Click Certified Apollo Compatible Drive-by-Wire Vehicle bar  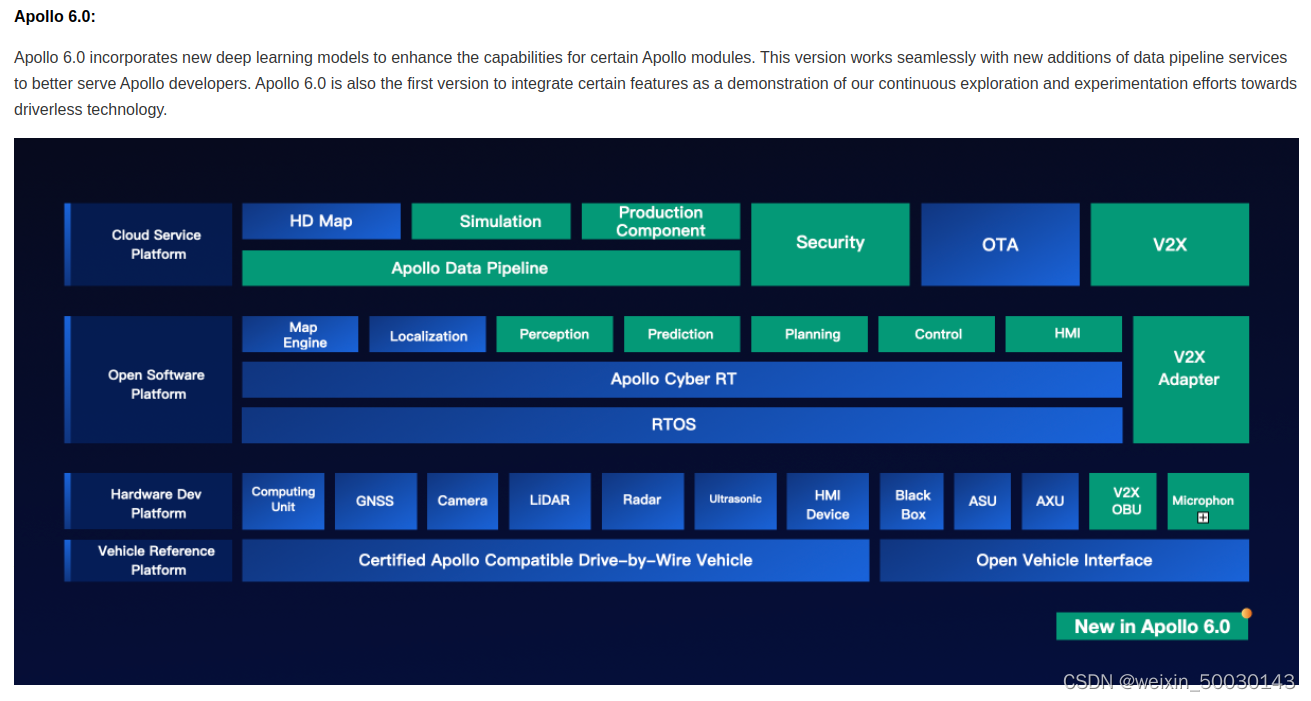555,561
